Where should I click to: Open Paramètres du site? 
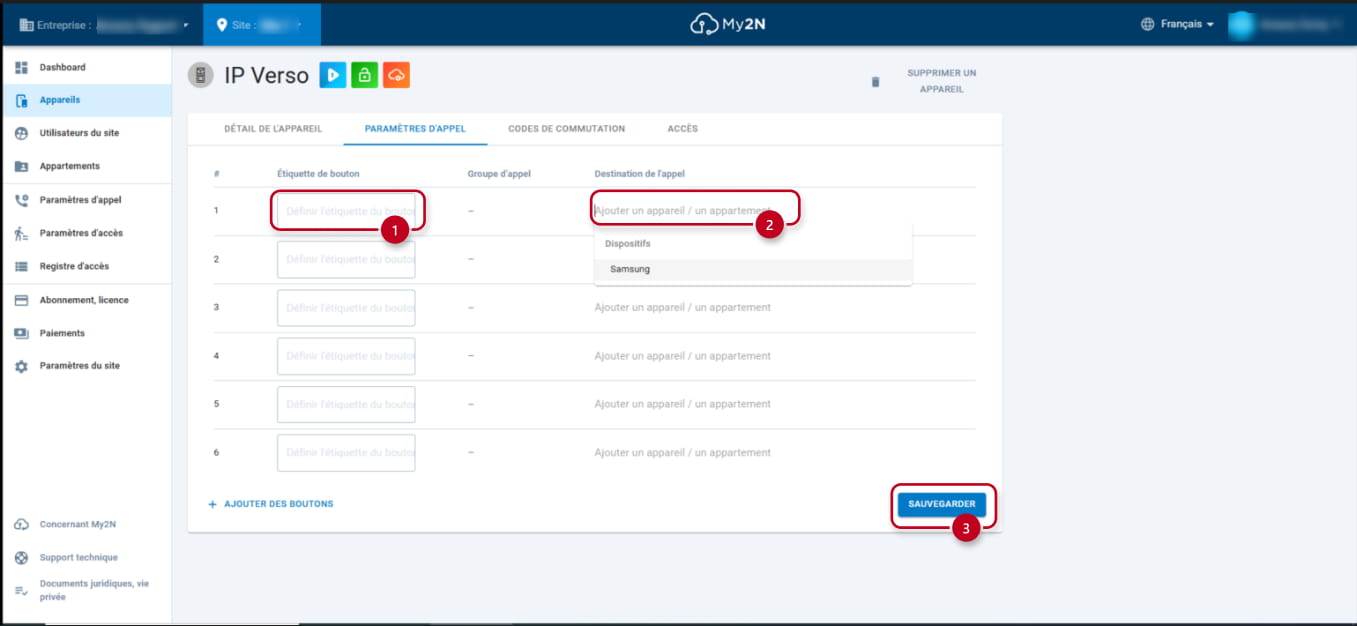coord(79,366)
